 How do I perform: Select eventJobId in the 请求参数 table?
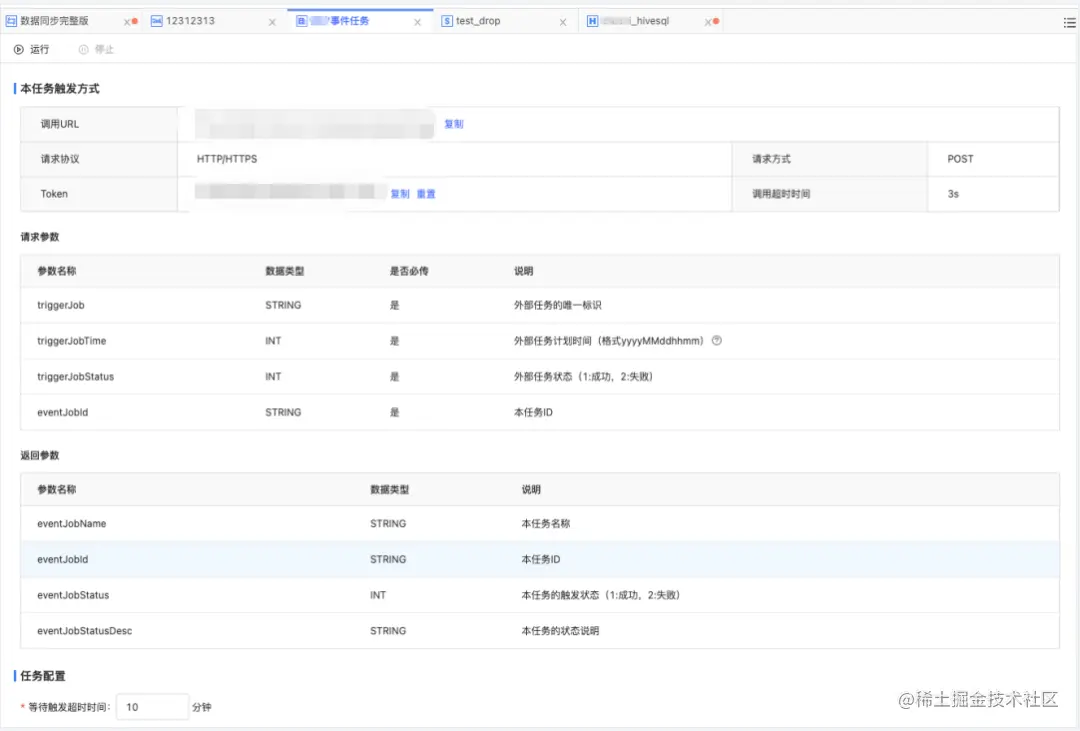(x=63, y=413)
